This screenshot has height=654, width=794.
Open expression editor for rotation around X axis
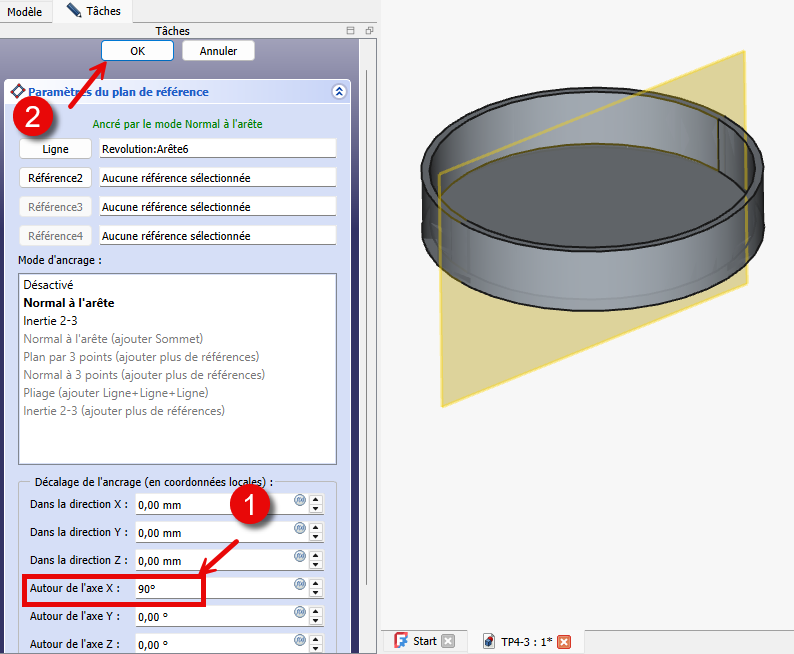tap(299, 585)
